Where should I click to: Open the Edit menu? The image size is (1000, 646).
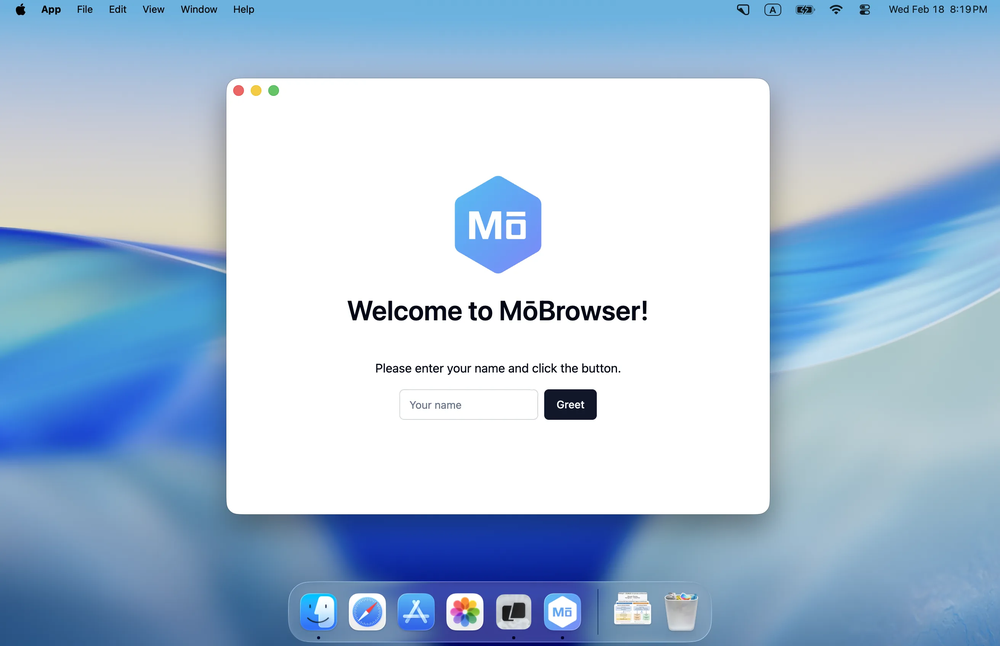click(x=117, y=9)
